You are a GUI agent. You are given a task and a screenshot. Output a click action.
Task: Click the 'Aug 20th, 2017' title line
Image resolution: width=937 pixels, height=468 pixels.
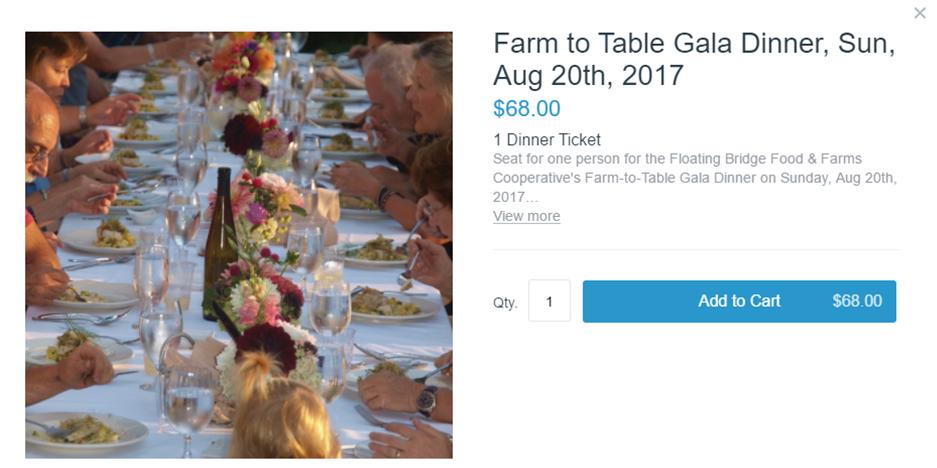point(588,75)
